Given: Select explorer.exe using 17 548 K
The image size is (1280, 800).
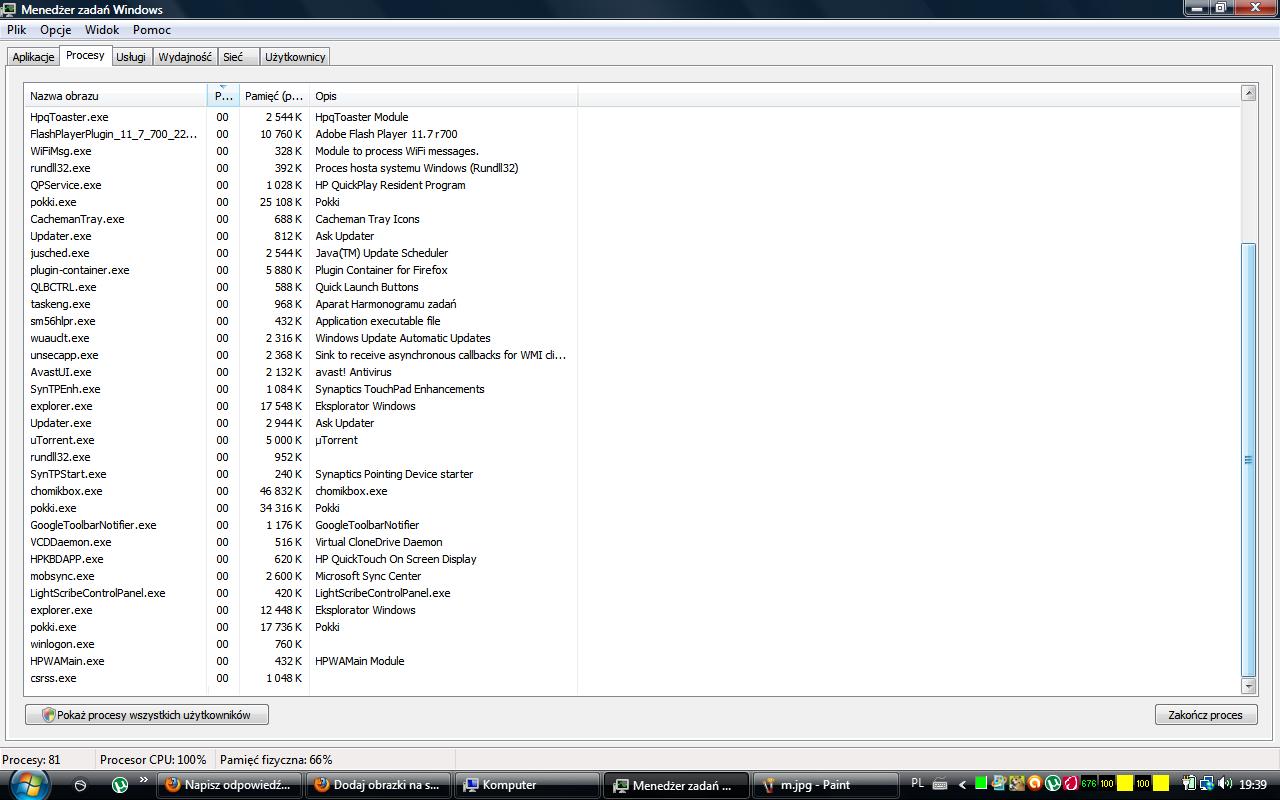Looking at the screenshot, I should point(301,406).
